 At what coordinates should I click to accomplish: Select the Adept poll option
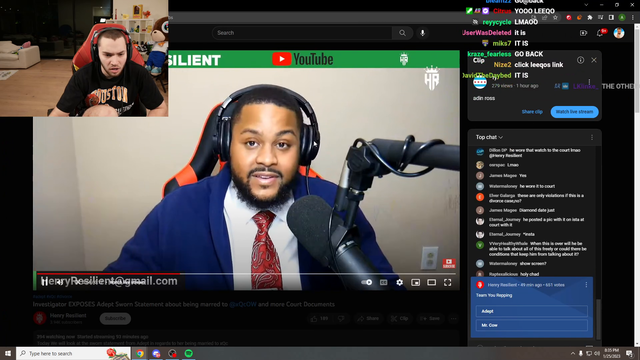point(531,311)
